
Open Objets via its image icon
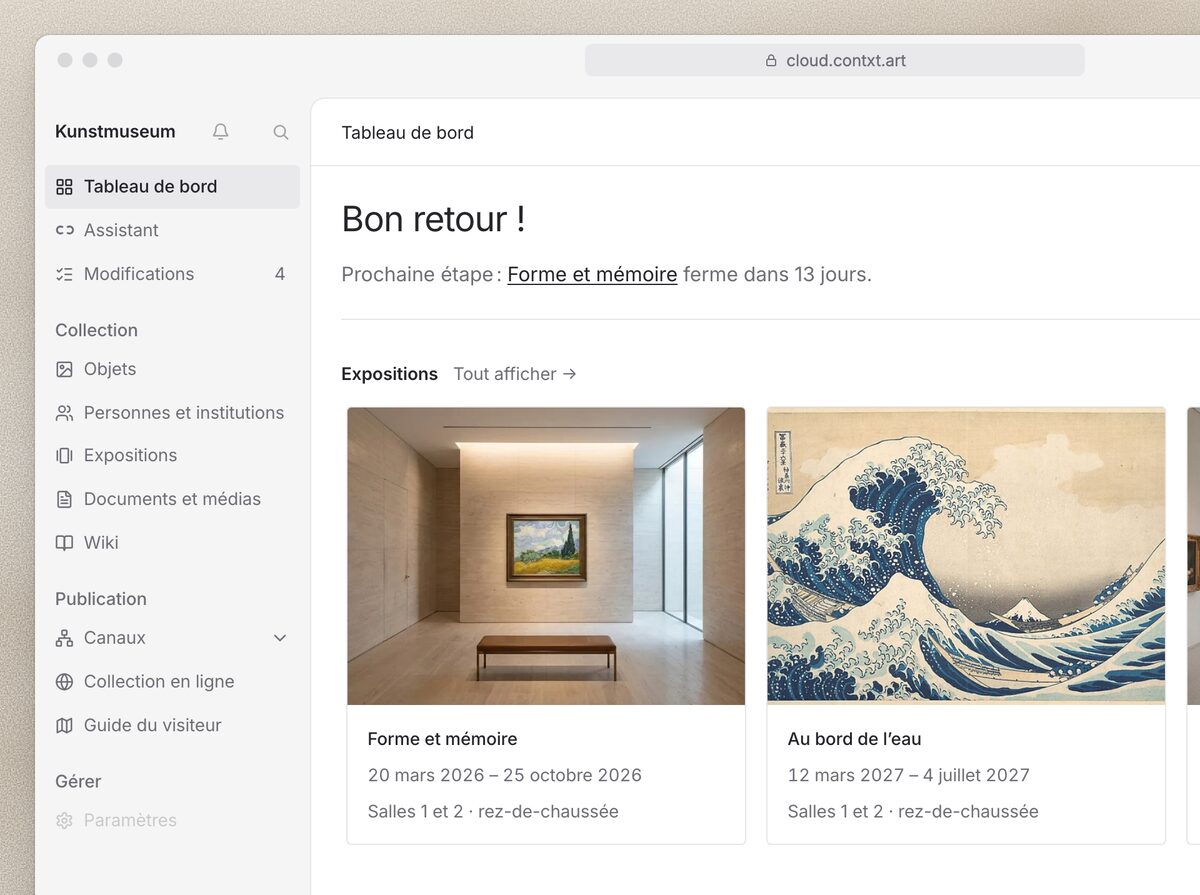[x=64, y=369]
